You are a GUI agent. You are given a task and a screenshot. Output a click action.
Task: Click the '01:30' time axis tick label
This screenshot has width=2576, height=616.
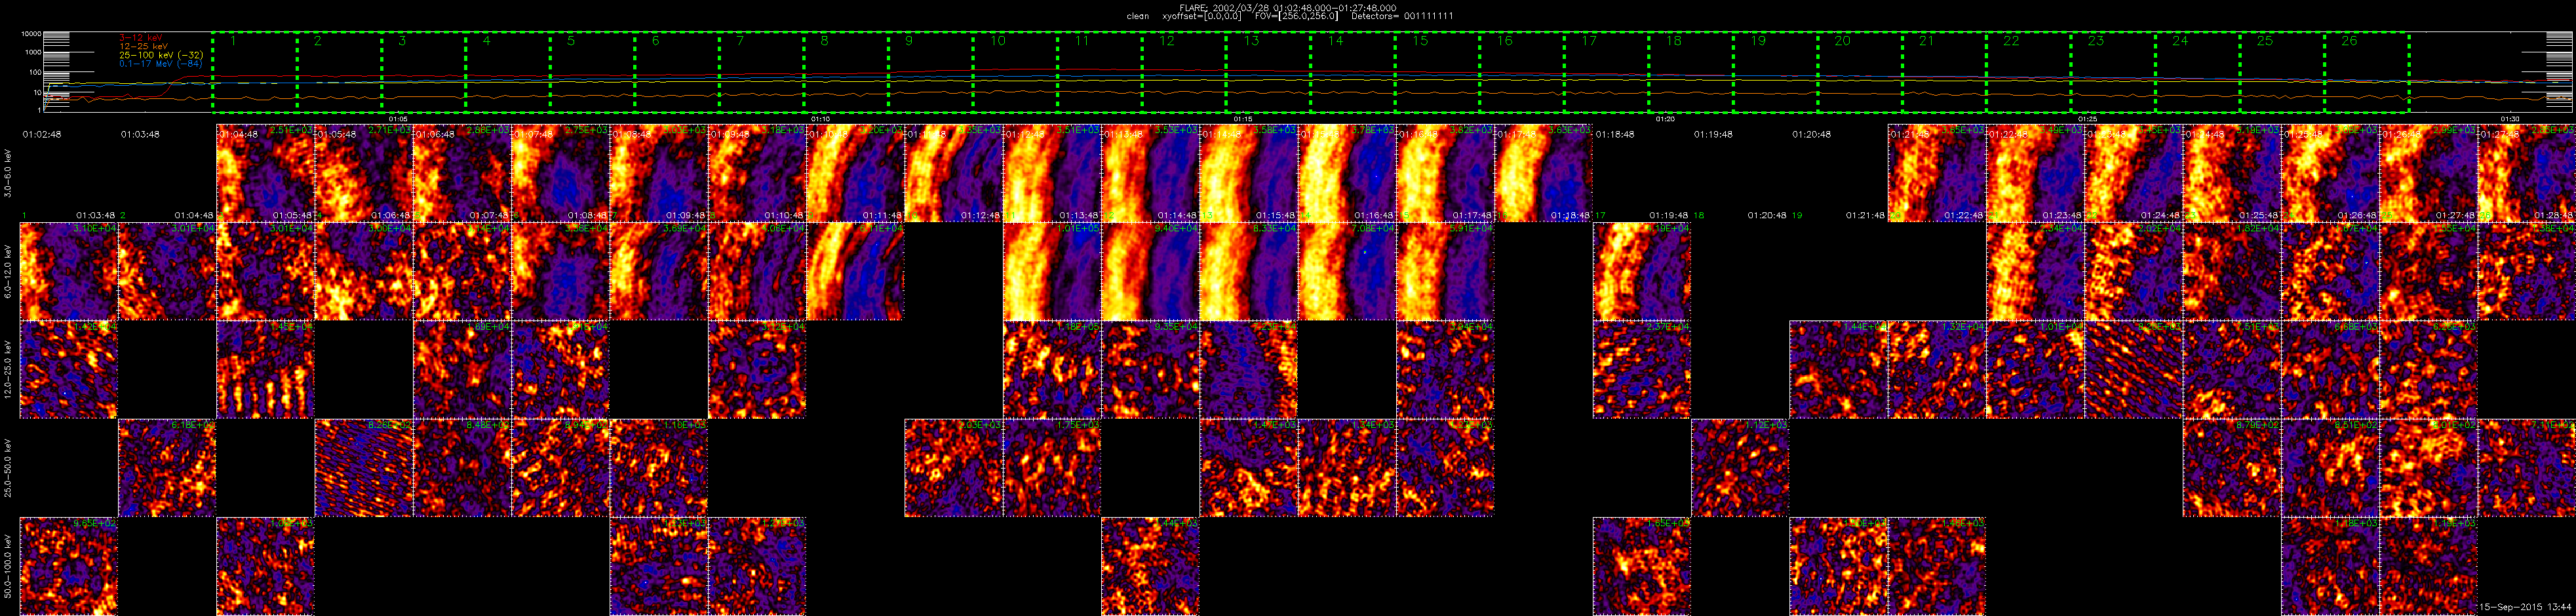coord(2511,118)
